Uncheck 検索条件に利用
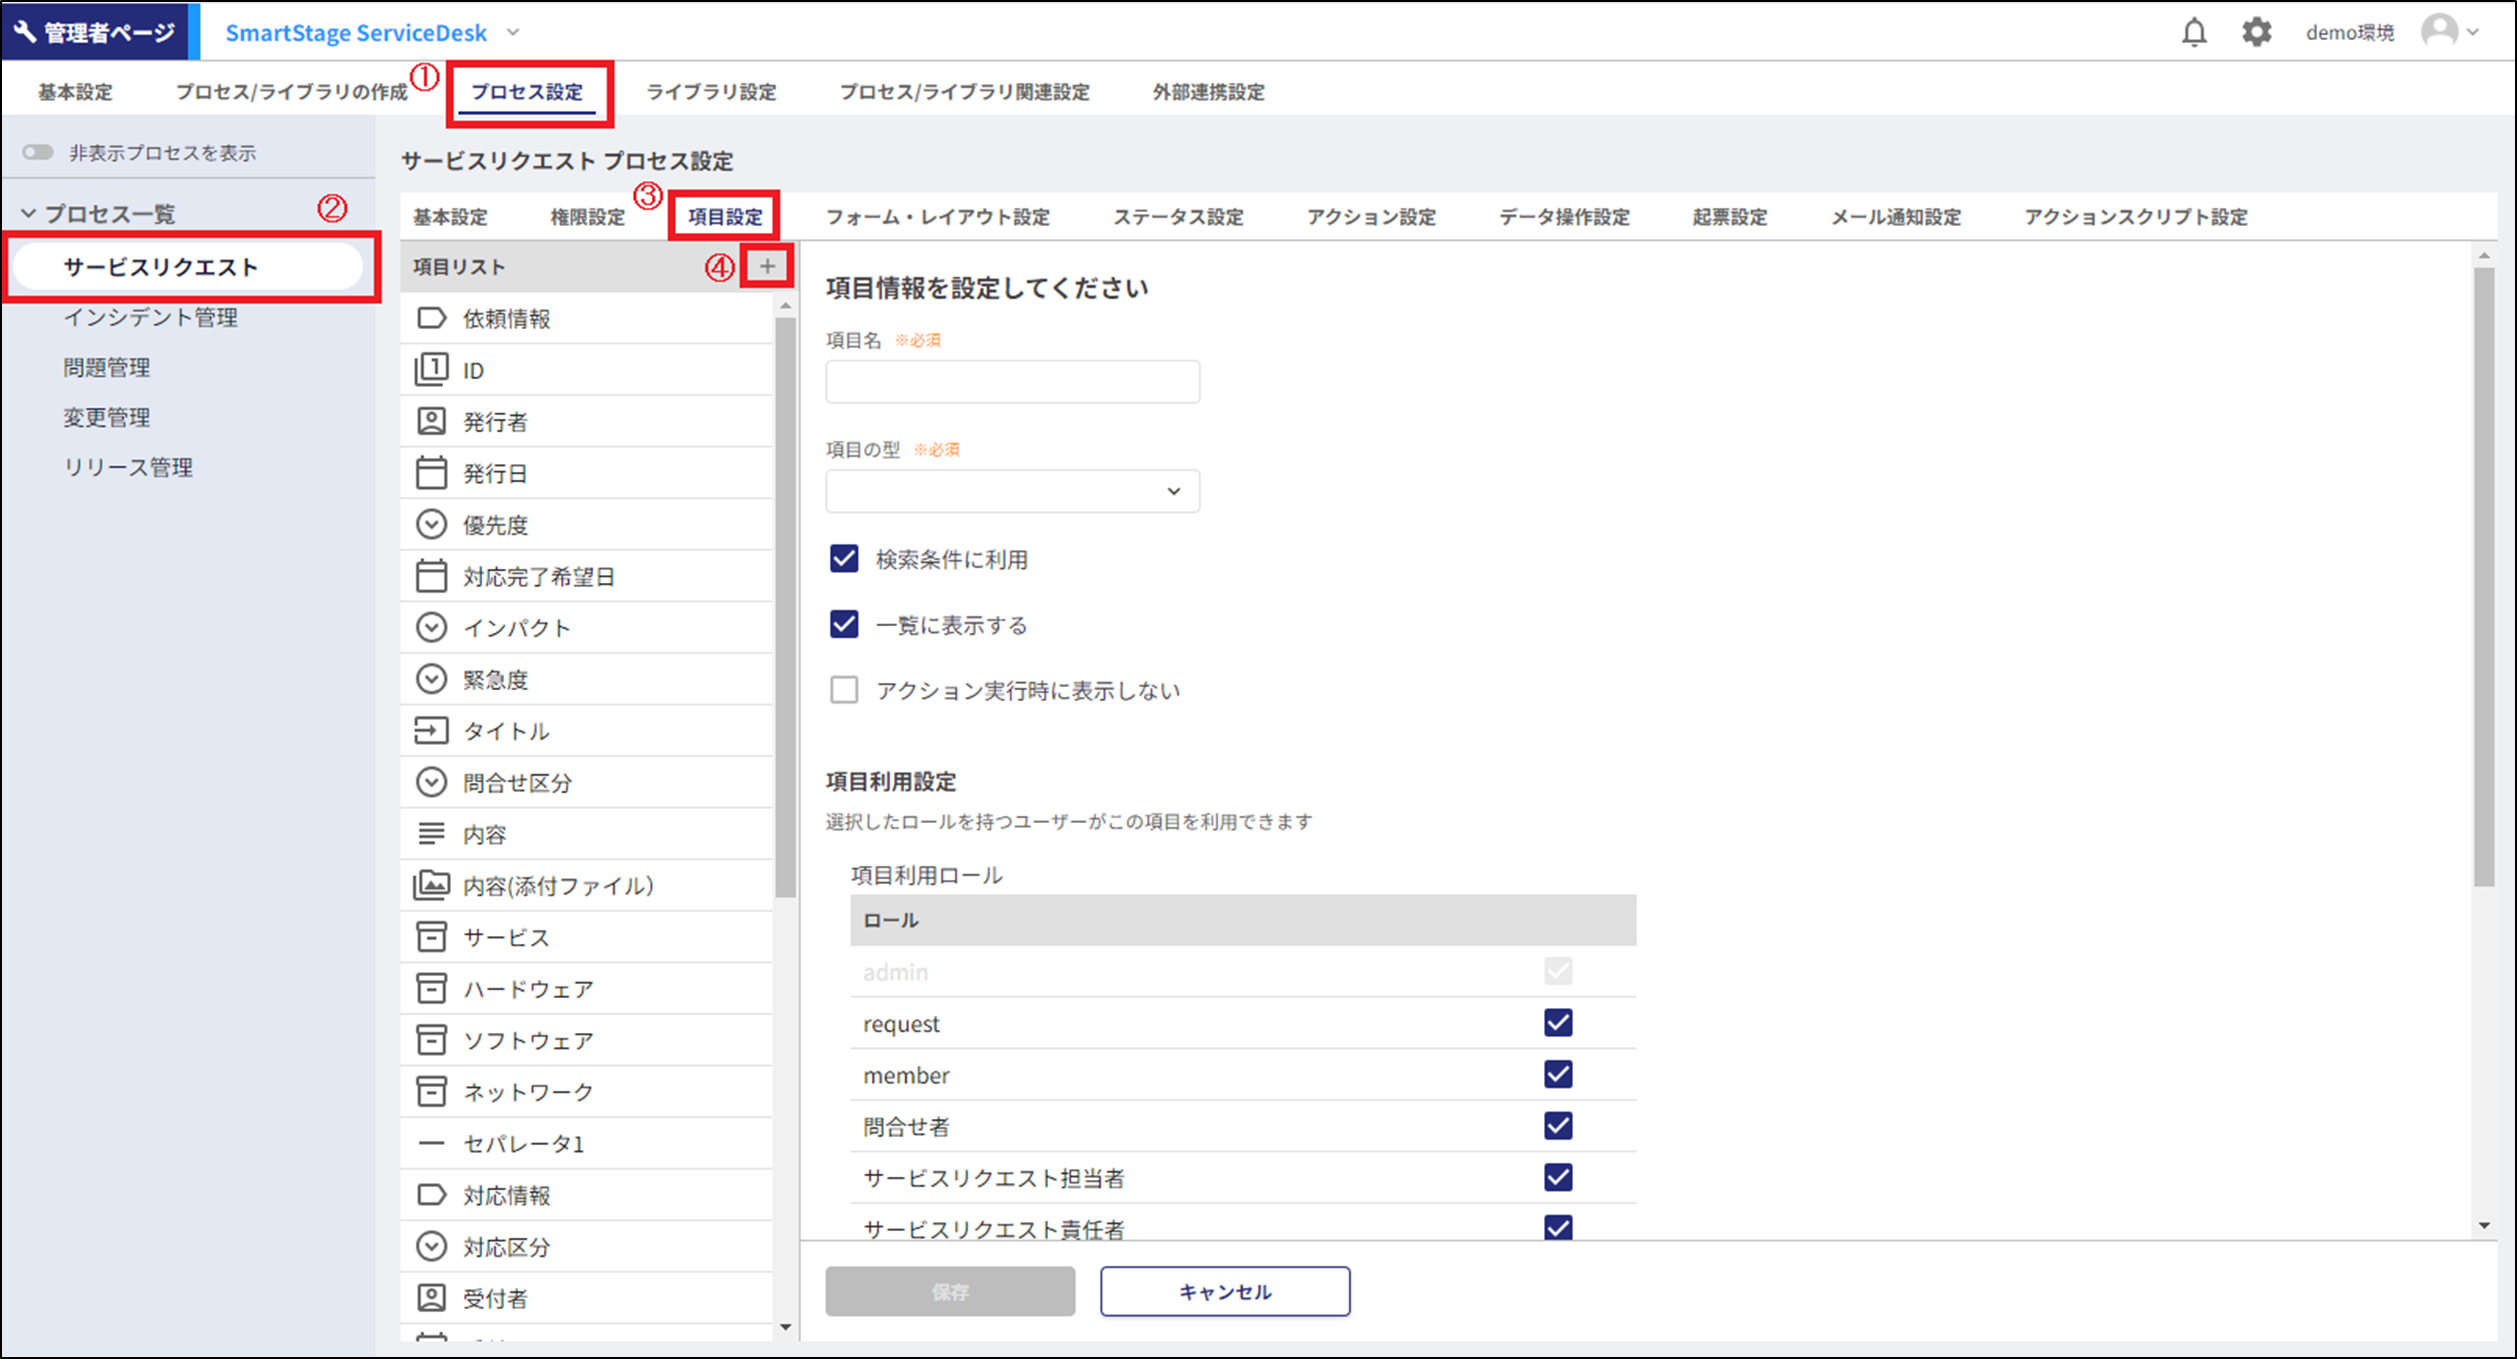The height and width of the screenshot is (1359, 2517). (x=844, y=560)
